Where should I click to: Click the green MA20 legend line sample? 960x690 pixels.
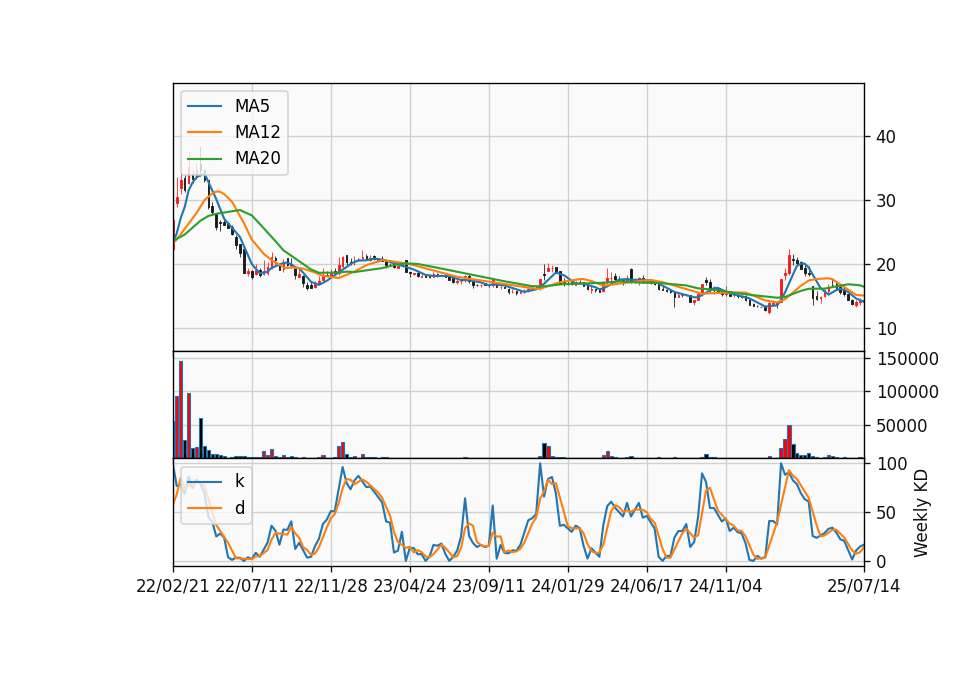(x=204, y=158)
